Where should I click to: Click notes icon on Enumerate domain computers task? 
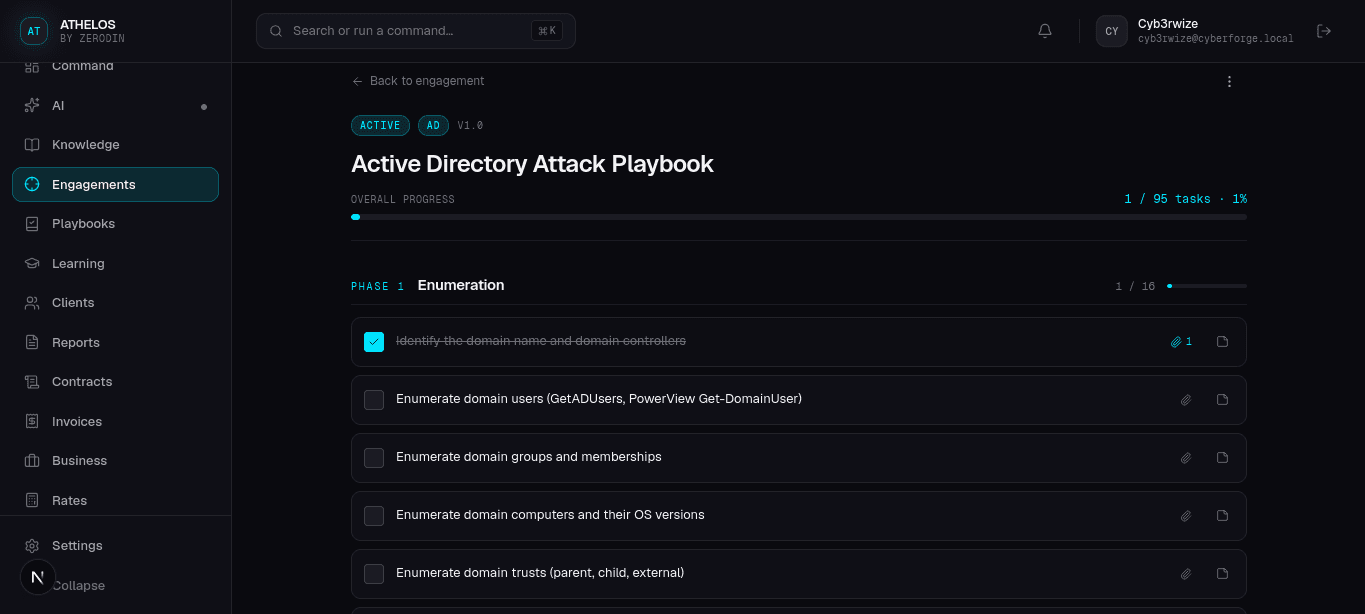point(1222,516)
